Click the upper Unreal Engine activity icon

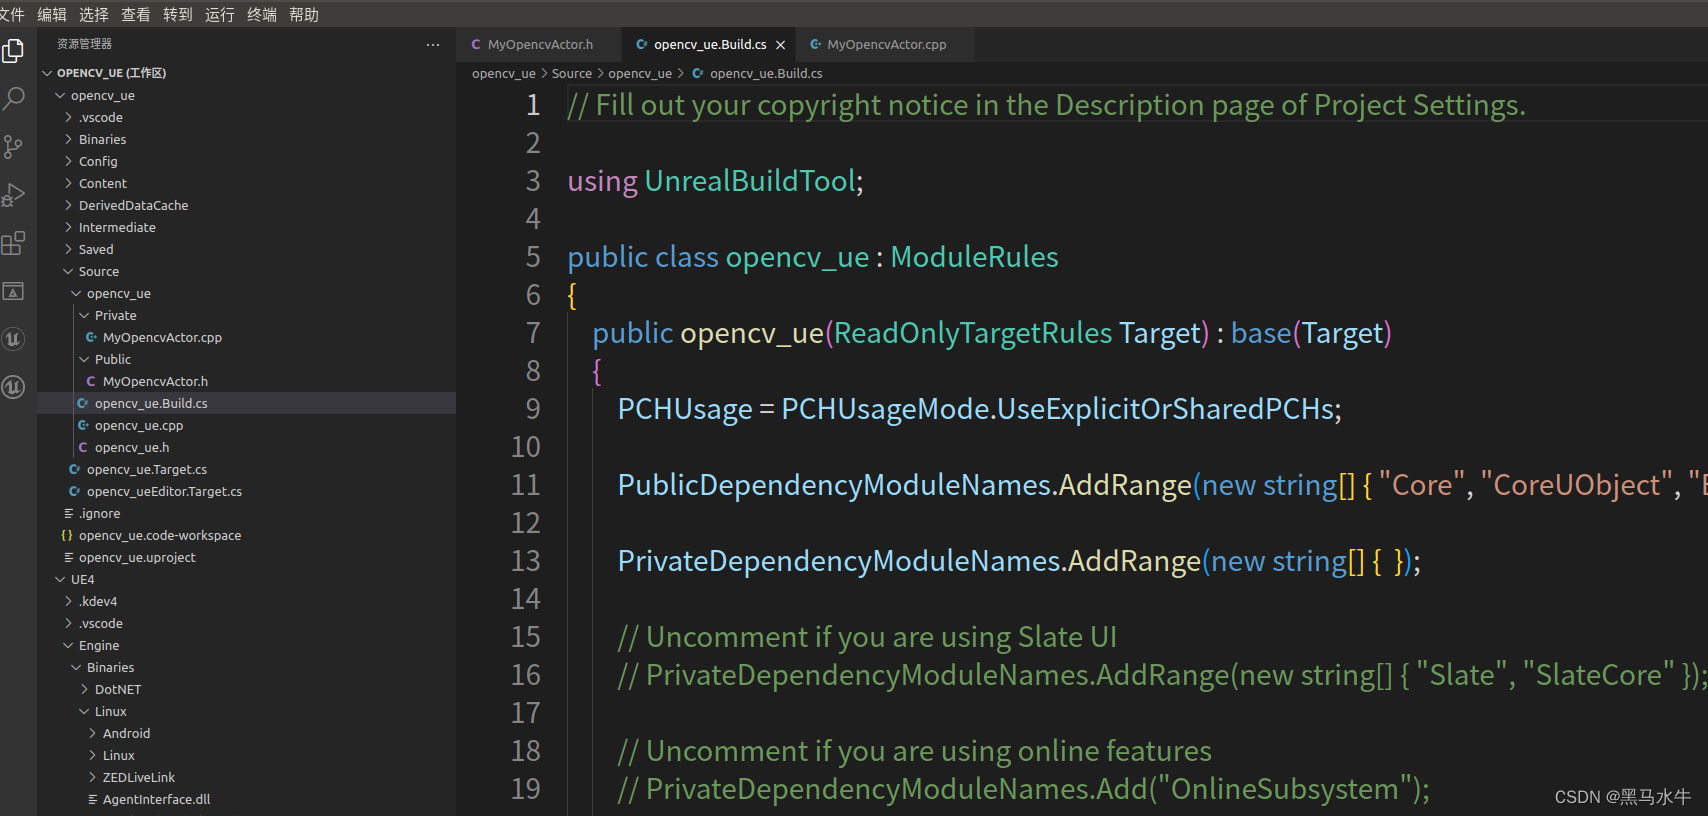pos(13,339)
